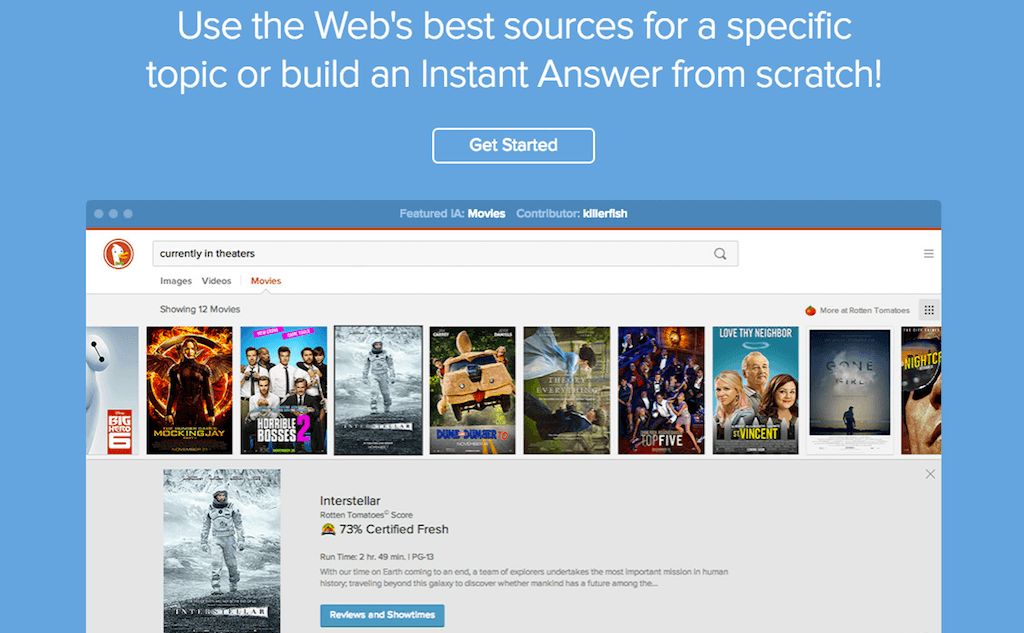Open the St. Vincent movie poster
1024x633 pixels.
click(x=755, y=390)
